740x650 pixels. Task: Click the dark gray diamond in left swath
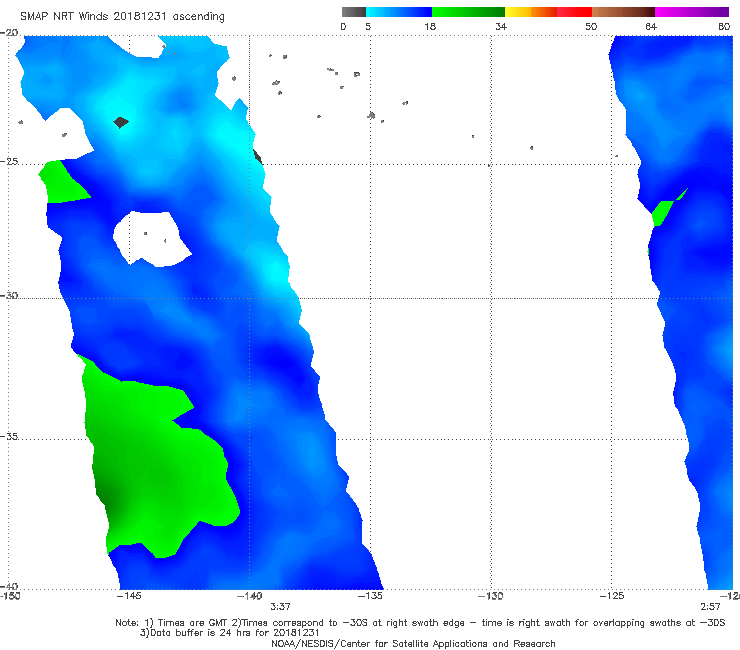pos(121,122)
